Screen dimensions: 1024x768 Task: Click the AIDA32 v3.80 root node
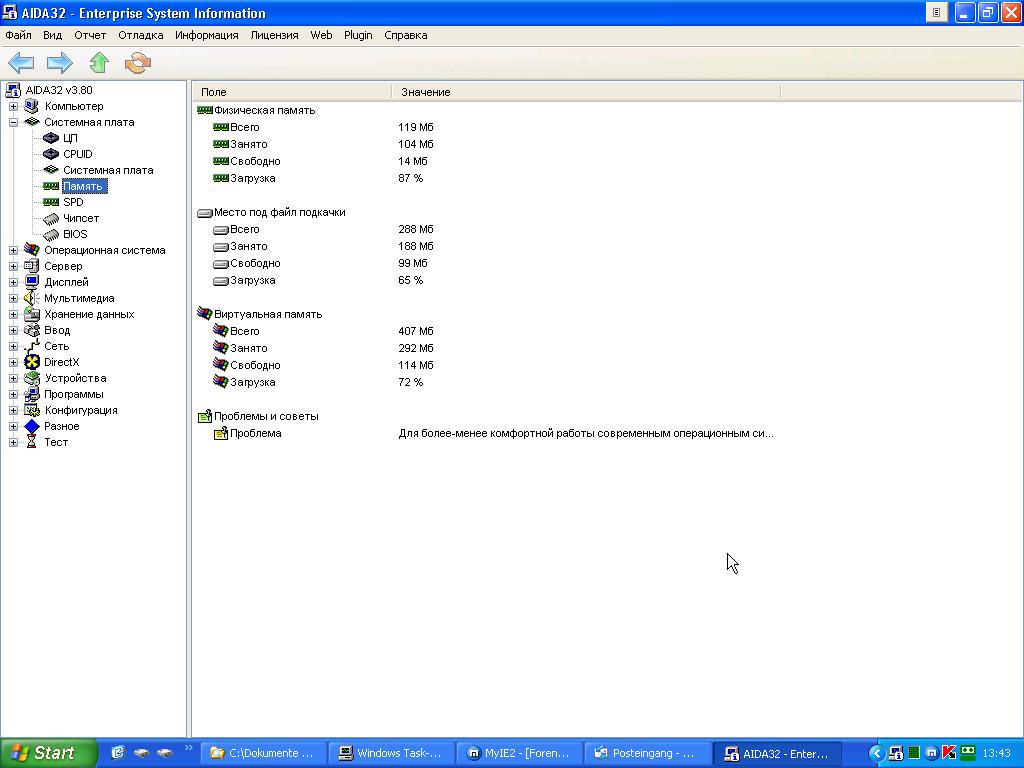click(x=59, y=90)
